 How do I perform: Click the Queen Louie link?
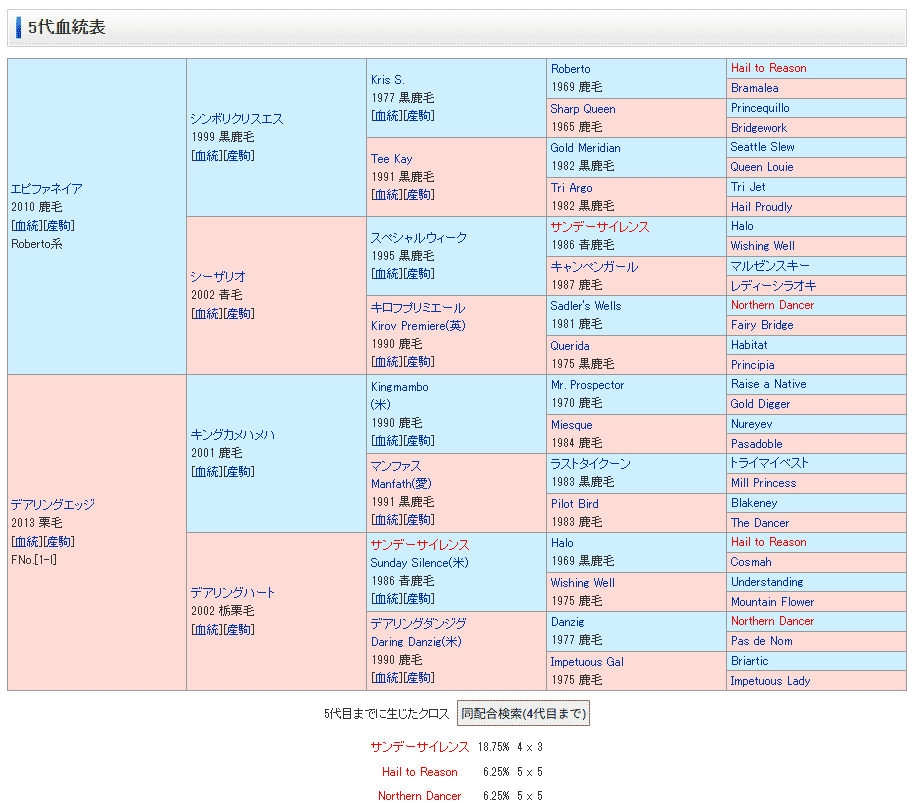[x=762, y=167]
